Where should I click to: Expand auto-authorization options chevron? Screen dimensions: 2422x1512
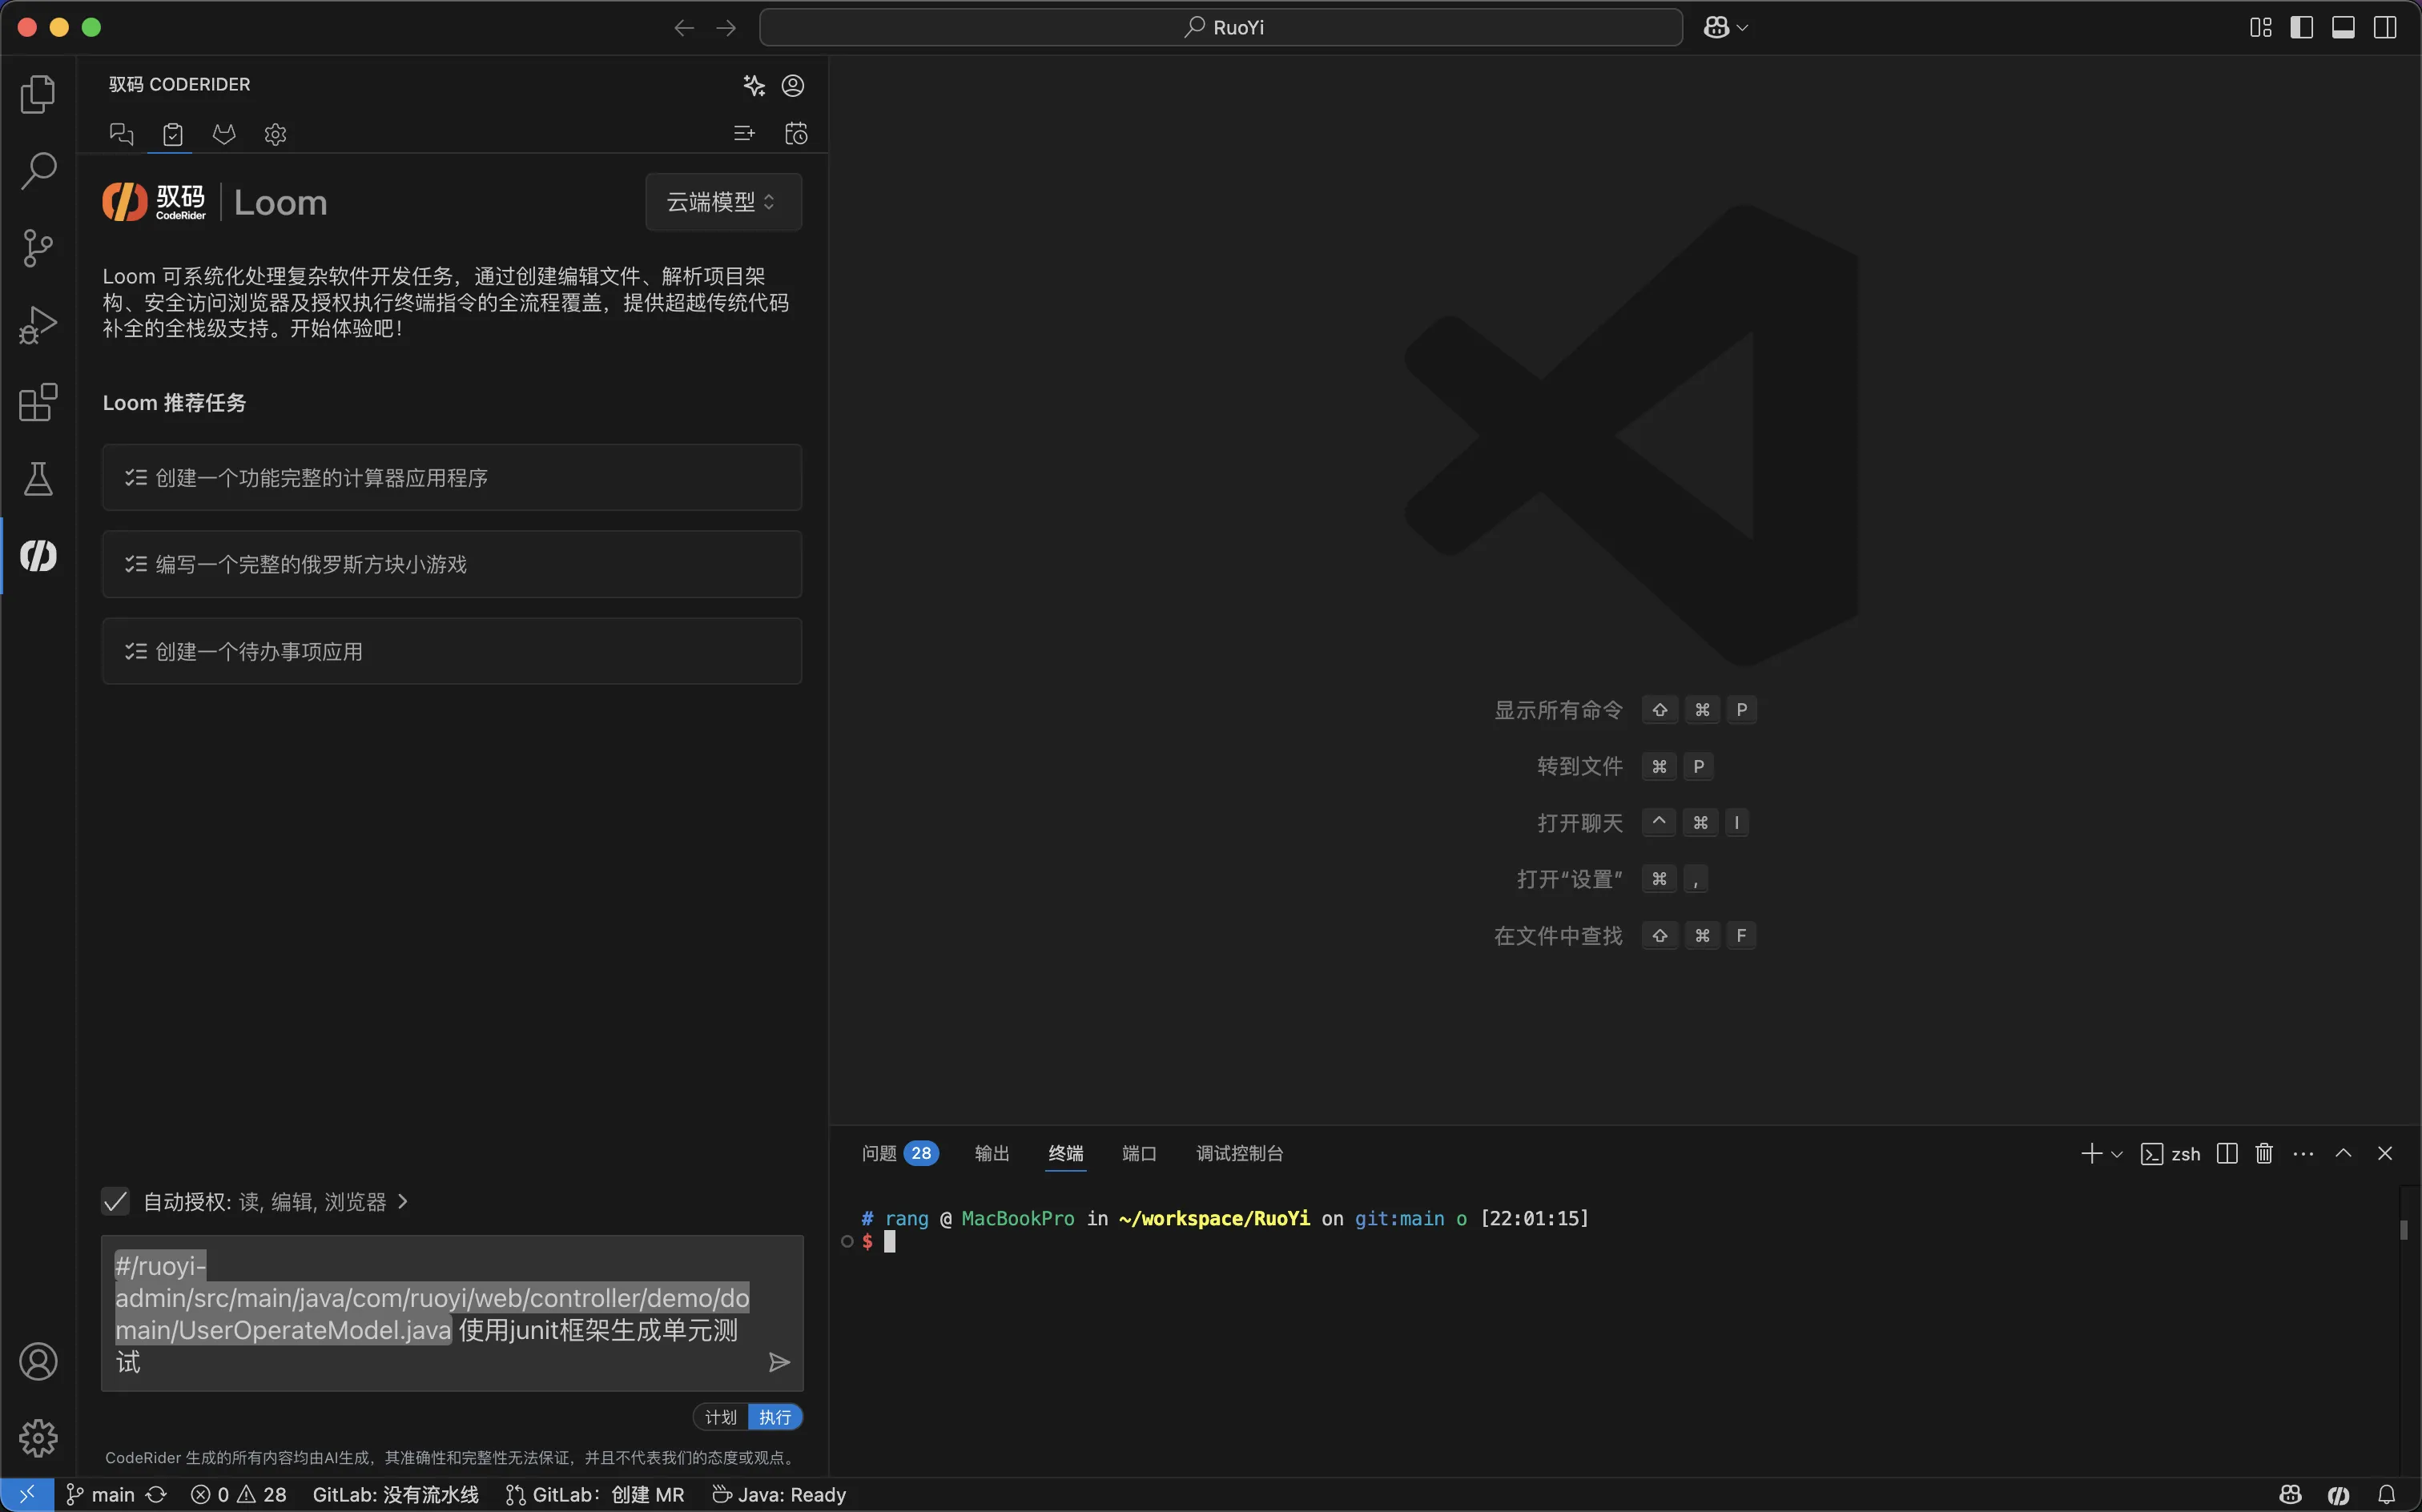click(x=403, y=1201)
